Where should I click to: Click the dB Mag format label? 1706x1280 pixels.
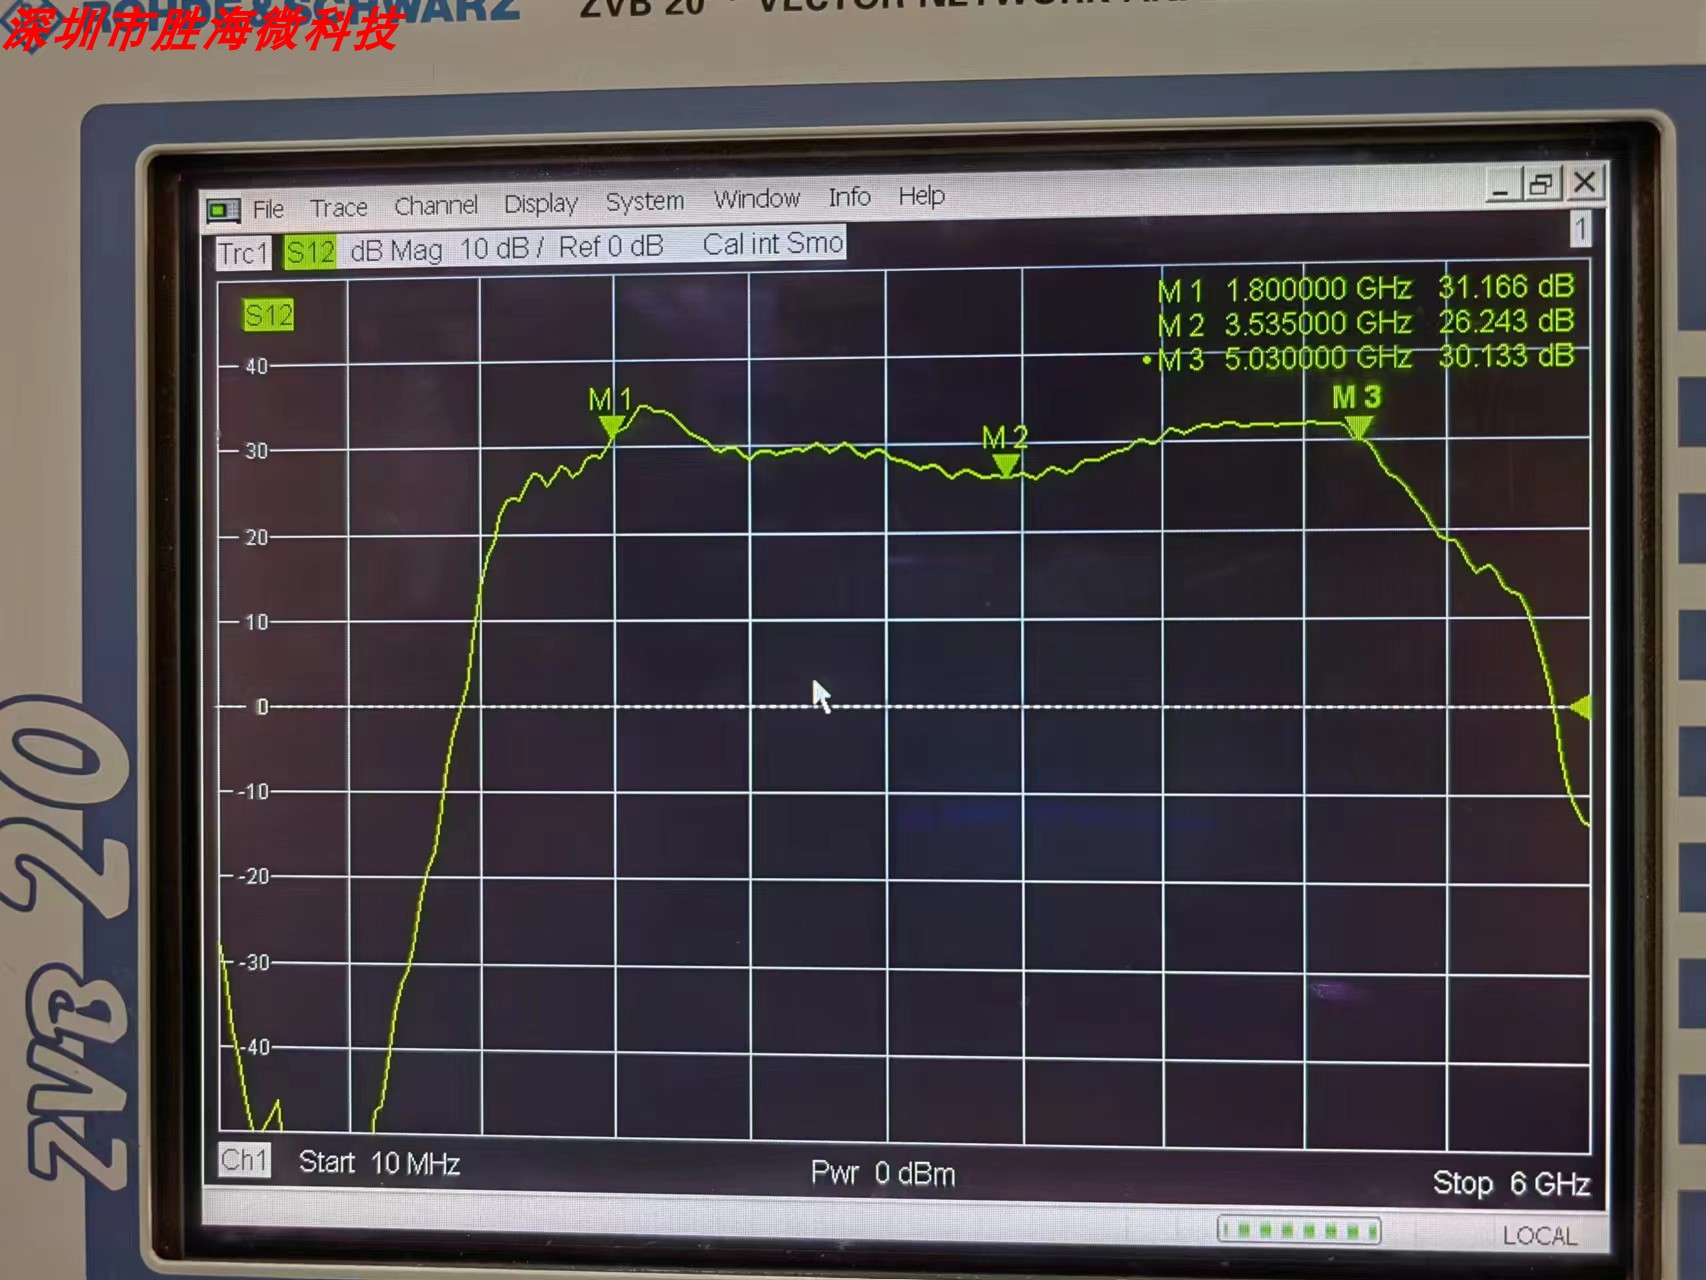[x=396, y=250]
